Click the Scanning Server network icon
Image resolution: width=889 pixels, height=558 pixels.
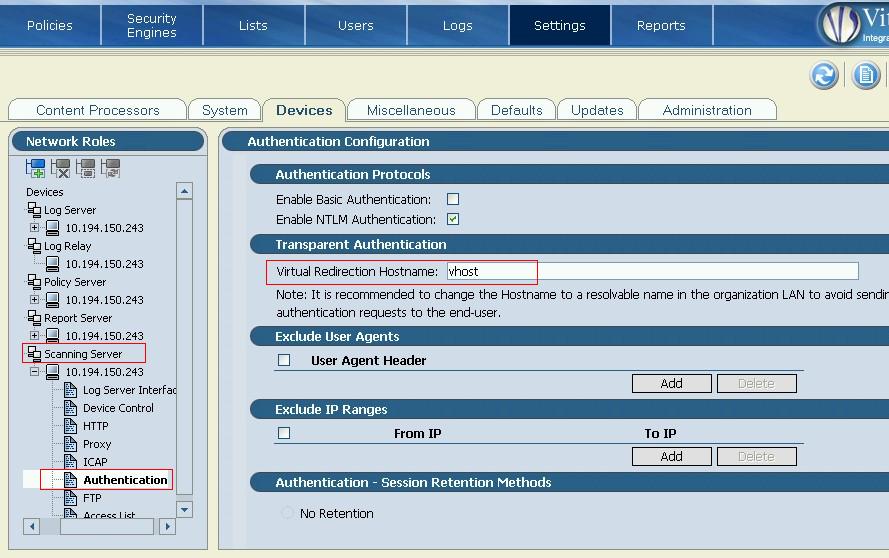coord(34,354)
